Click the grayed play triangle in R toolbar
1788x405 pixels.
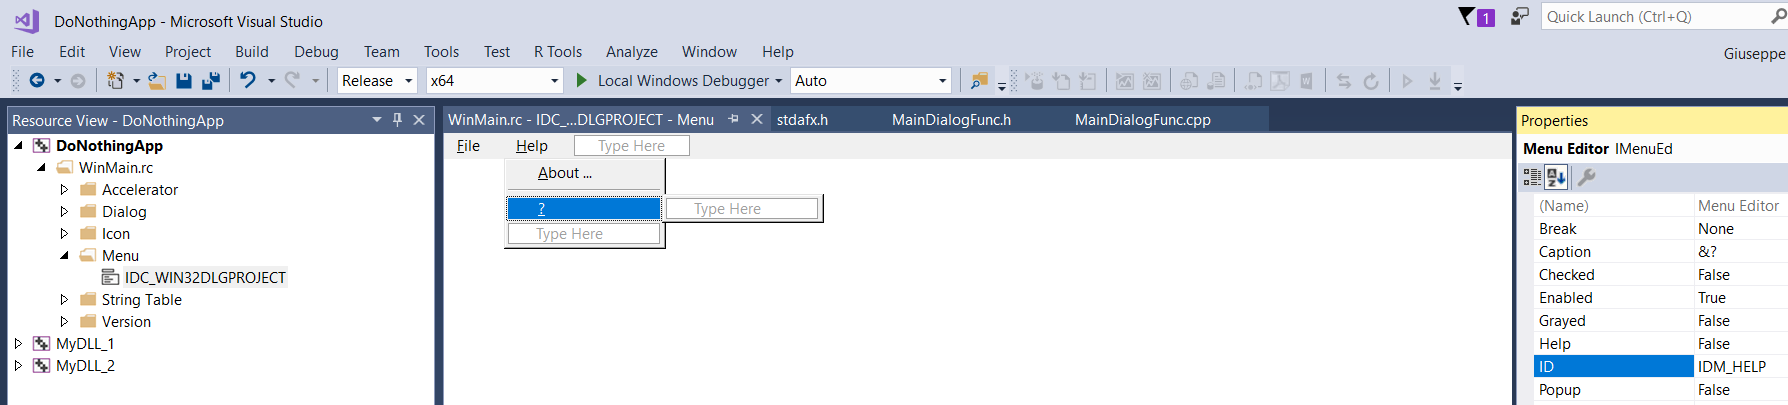1407,80
